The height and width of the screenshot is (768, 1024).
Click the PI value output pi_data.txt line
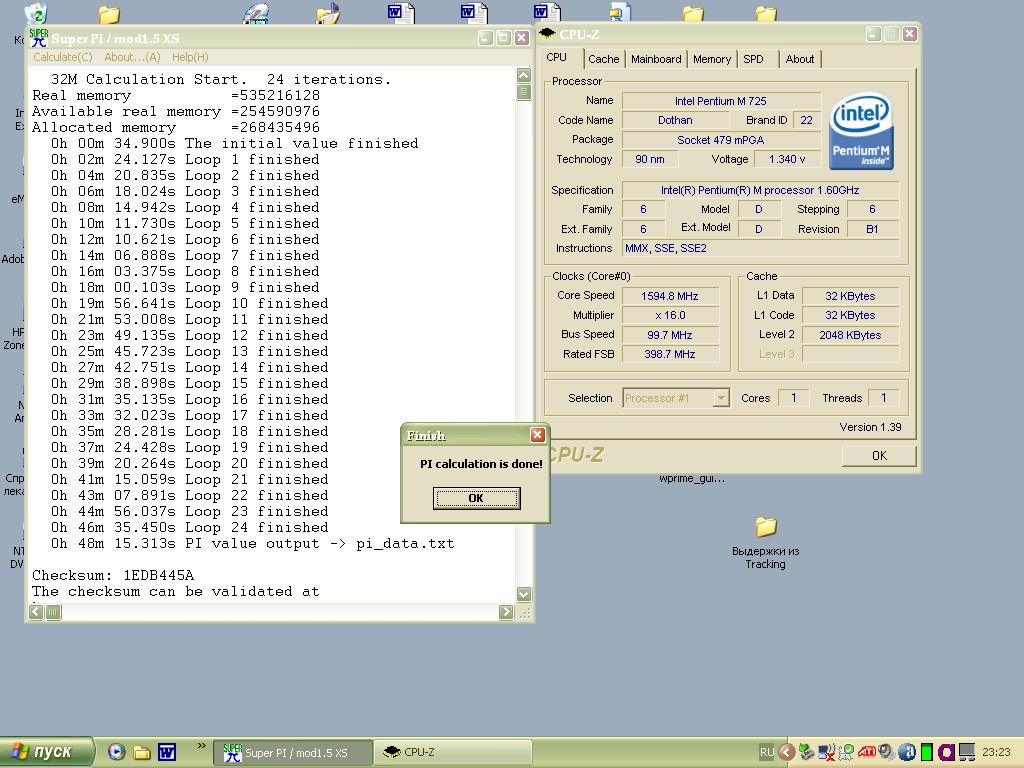pyautogui.click(x=253, y=543)
